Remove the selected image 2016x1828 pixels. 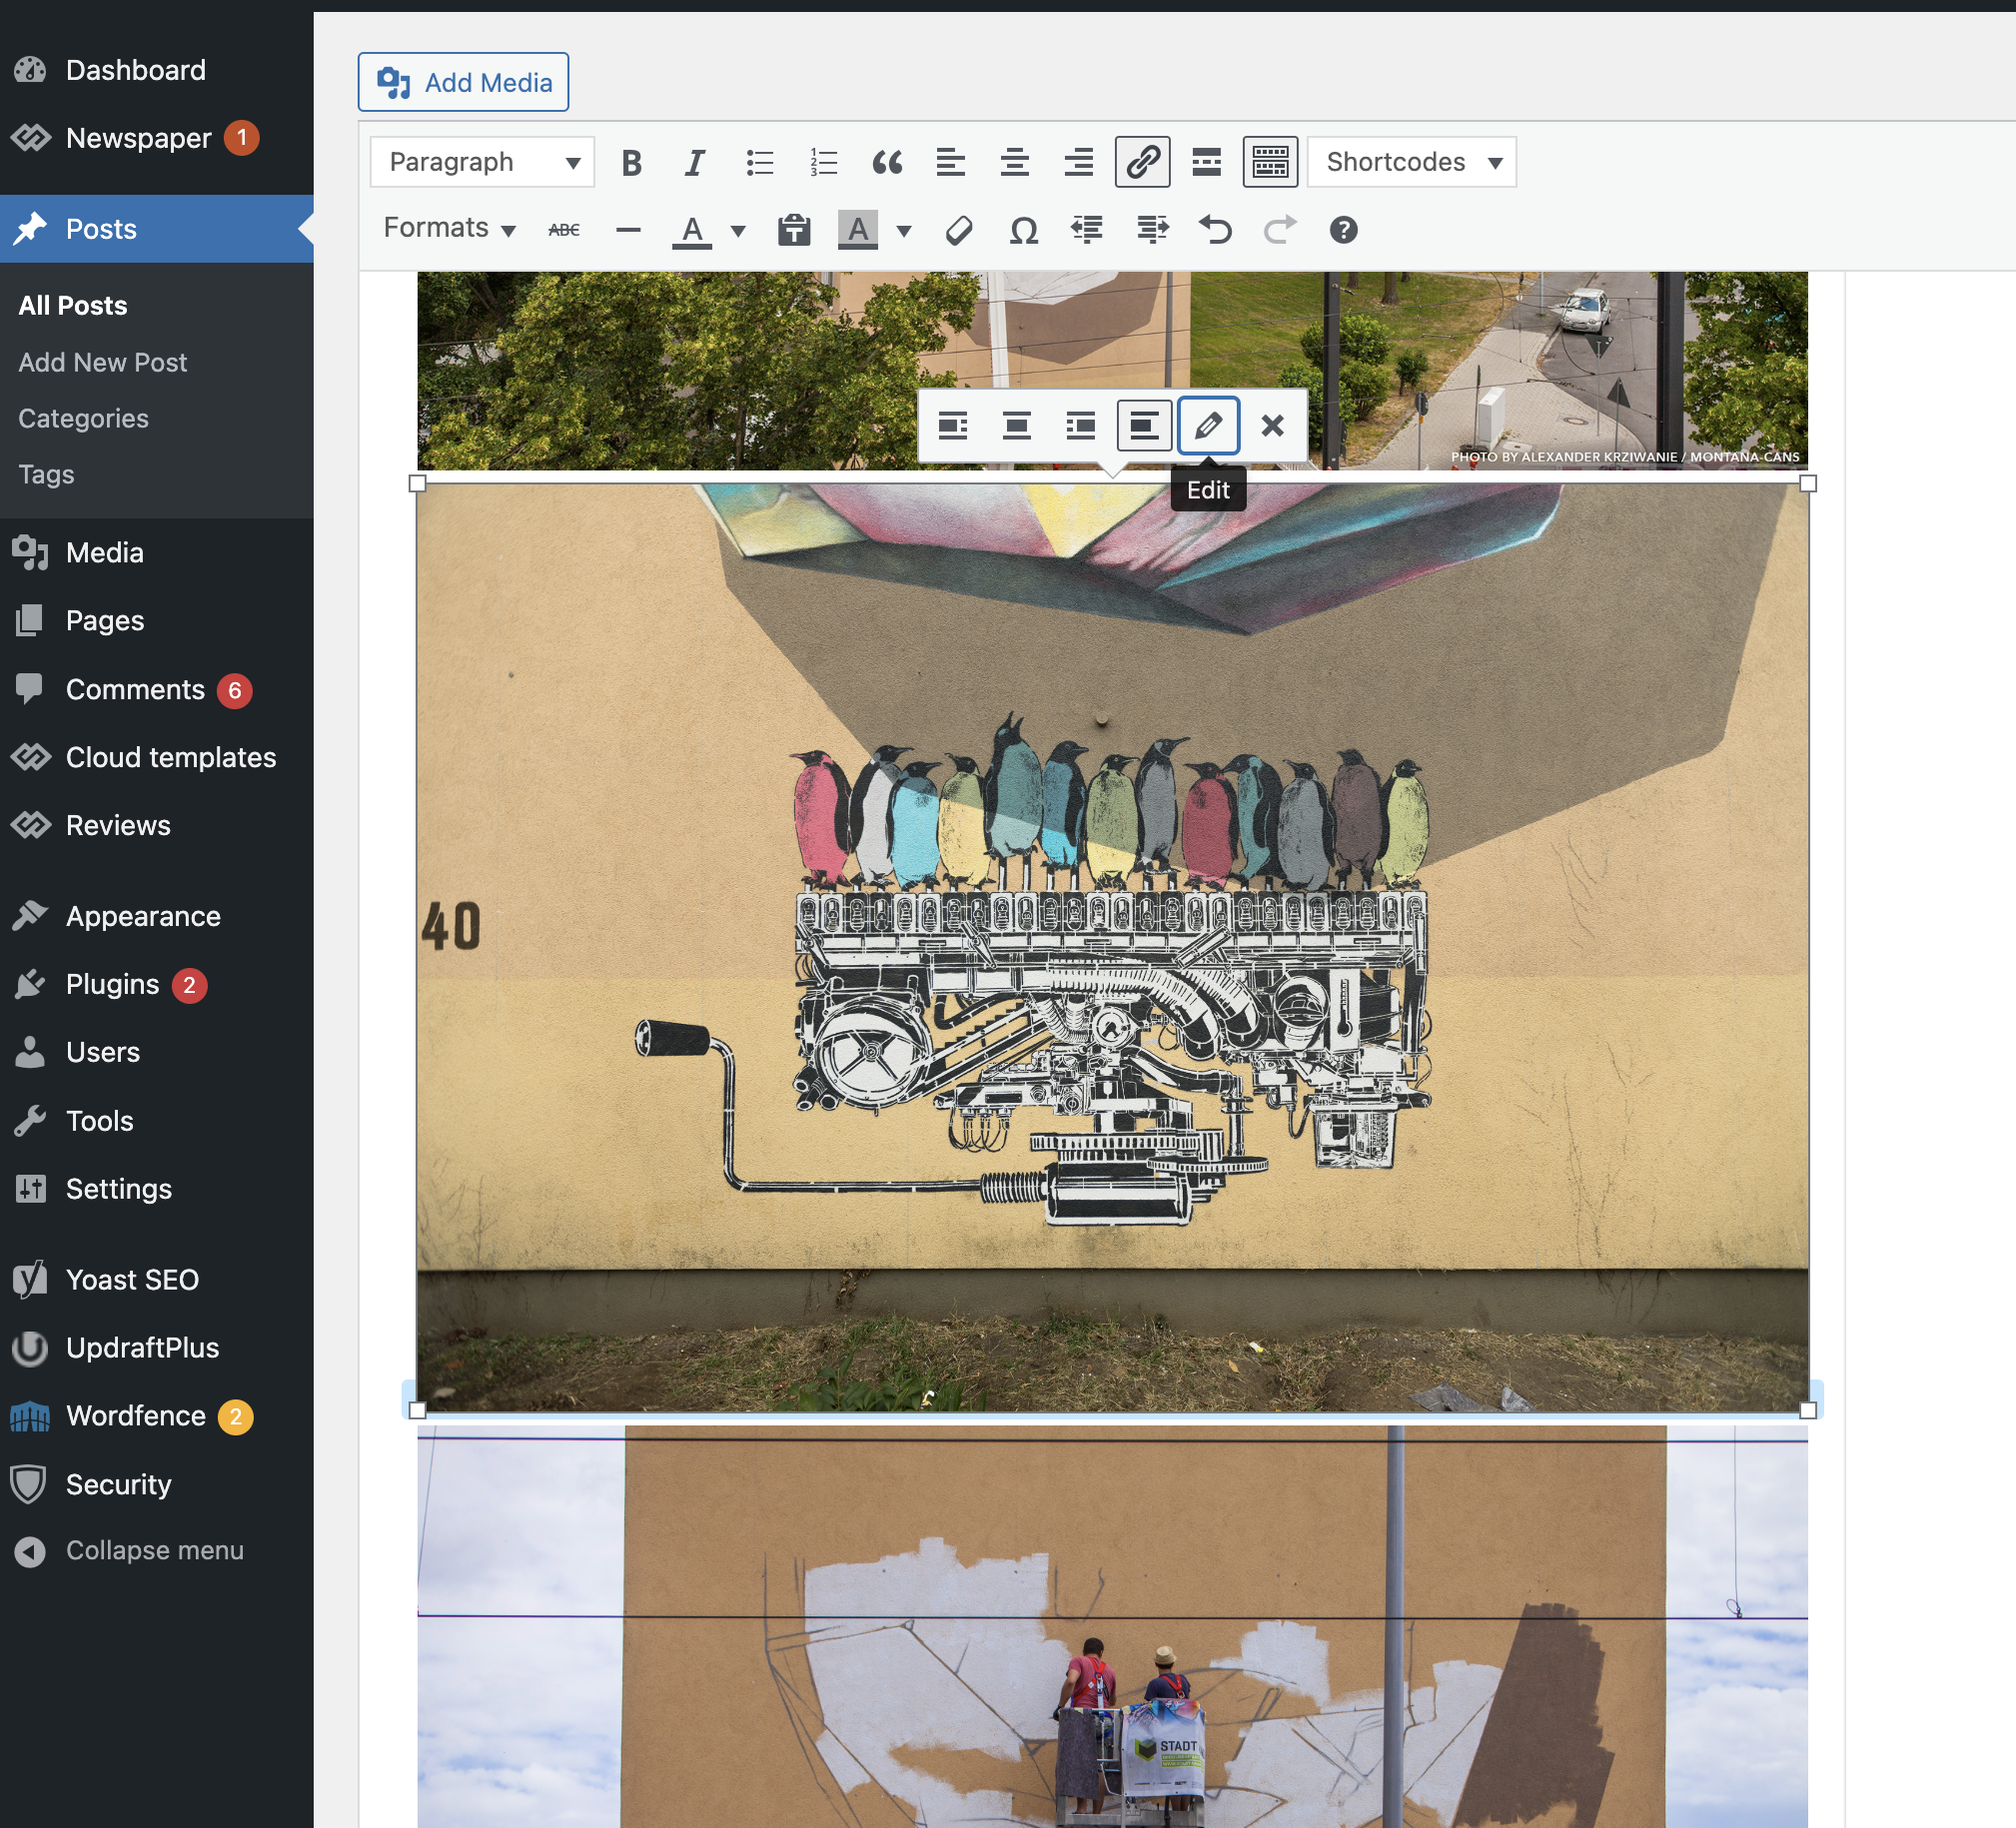(1272, 426)
